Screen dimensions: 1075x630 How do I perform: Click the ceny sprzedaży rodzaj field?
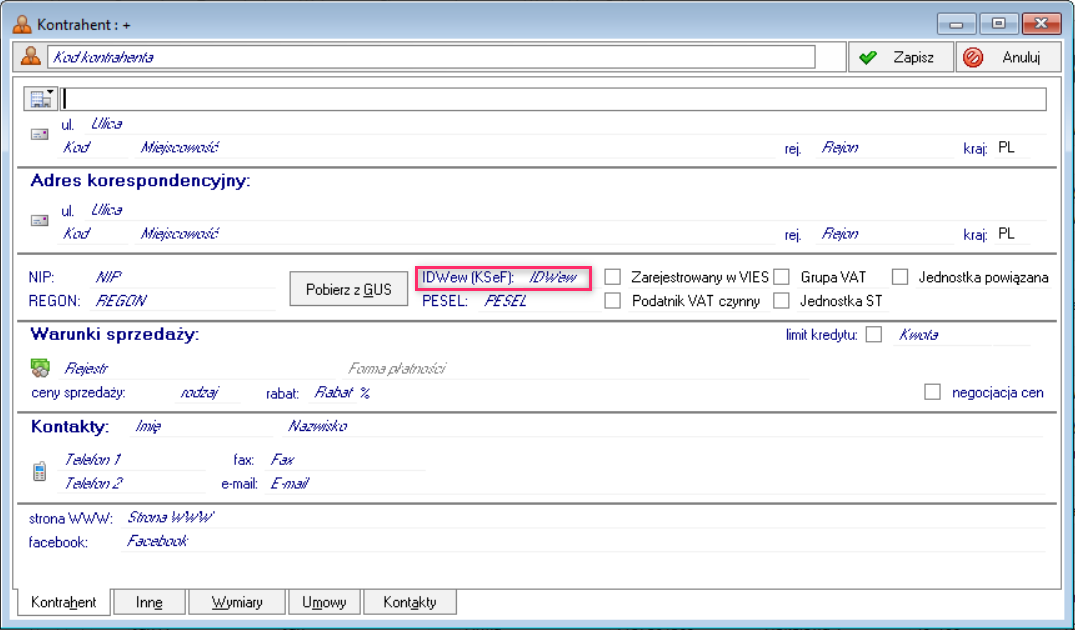click(208, 392)
